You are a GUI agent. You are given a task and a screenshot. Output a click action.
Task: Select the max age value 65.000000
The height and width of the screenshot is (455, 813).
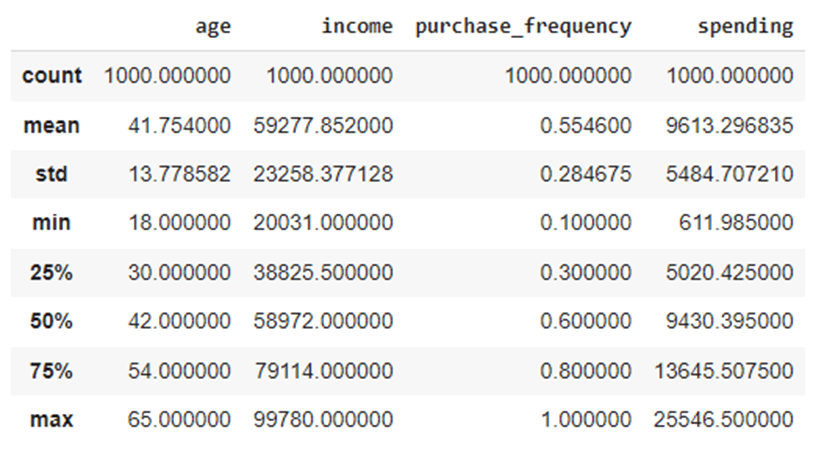click(x=179, y=419)
